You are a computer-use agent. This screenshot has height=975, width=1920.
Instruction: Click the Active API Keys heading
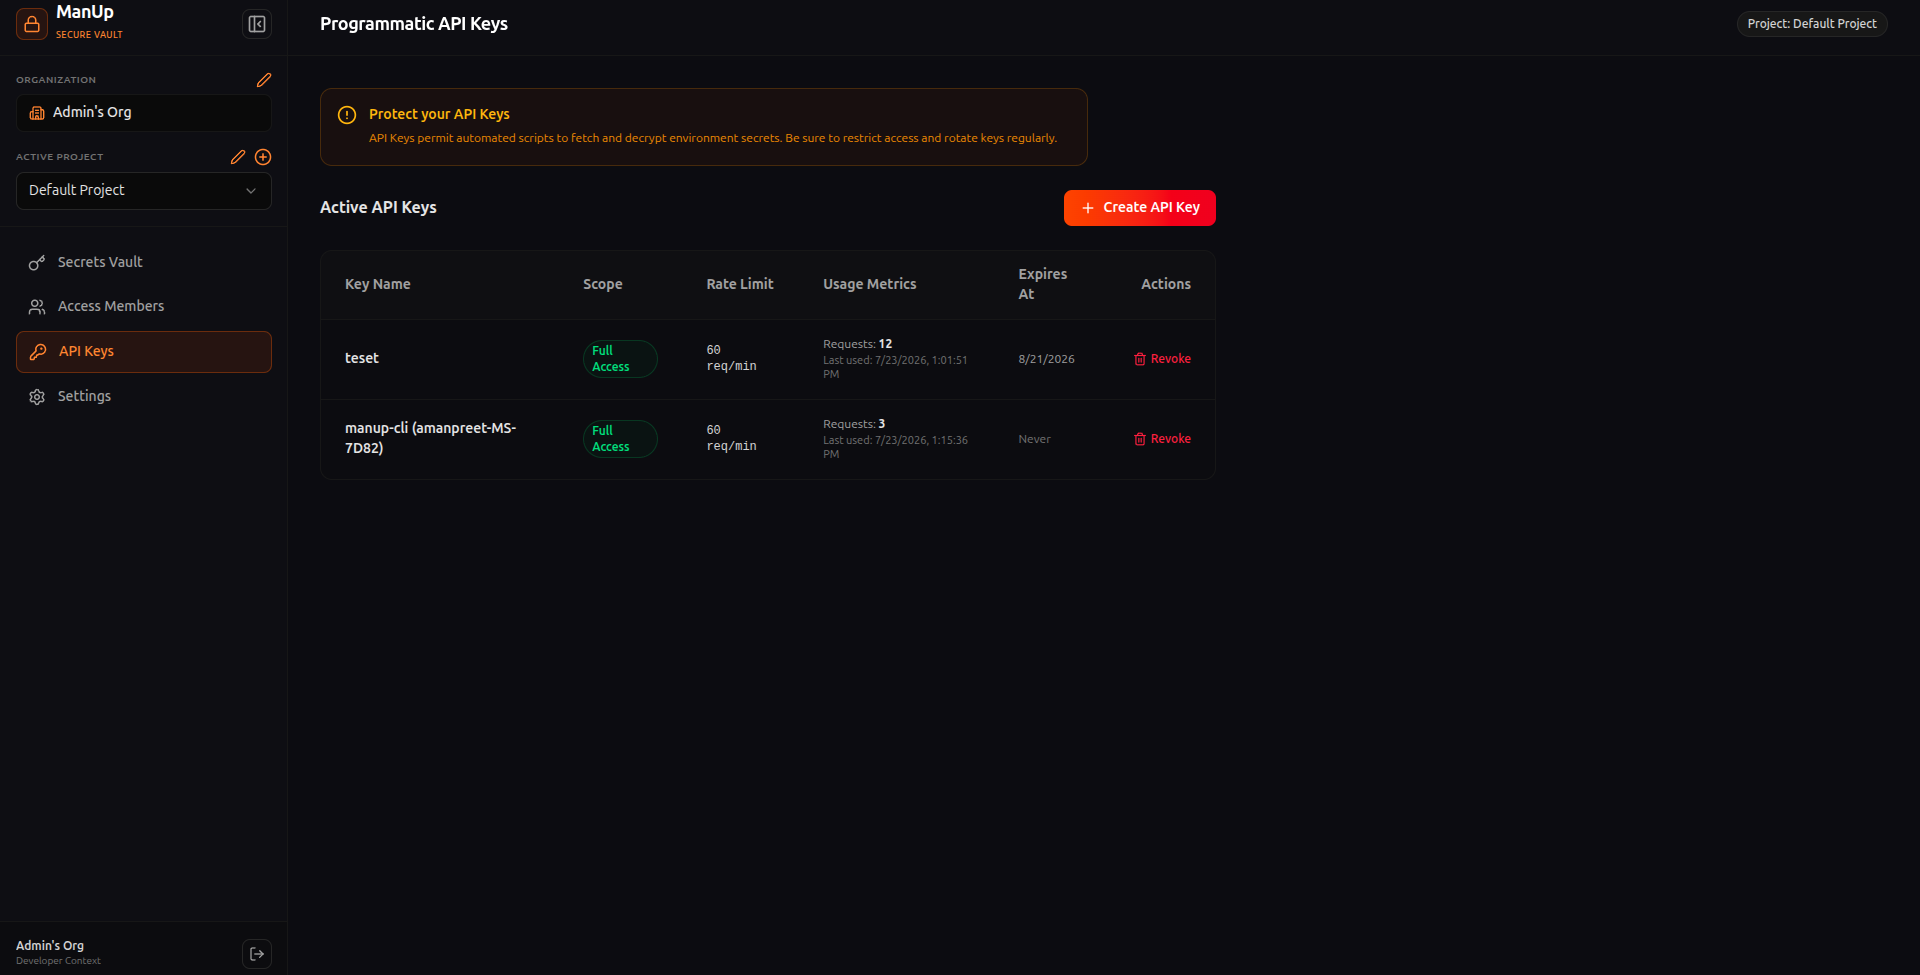pyautogui.click(x=378, y=207)
